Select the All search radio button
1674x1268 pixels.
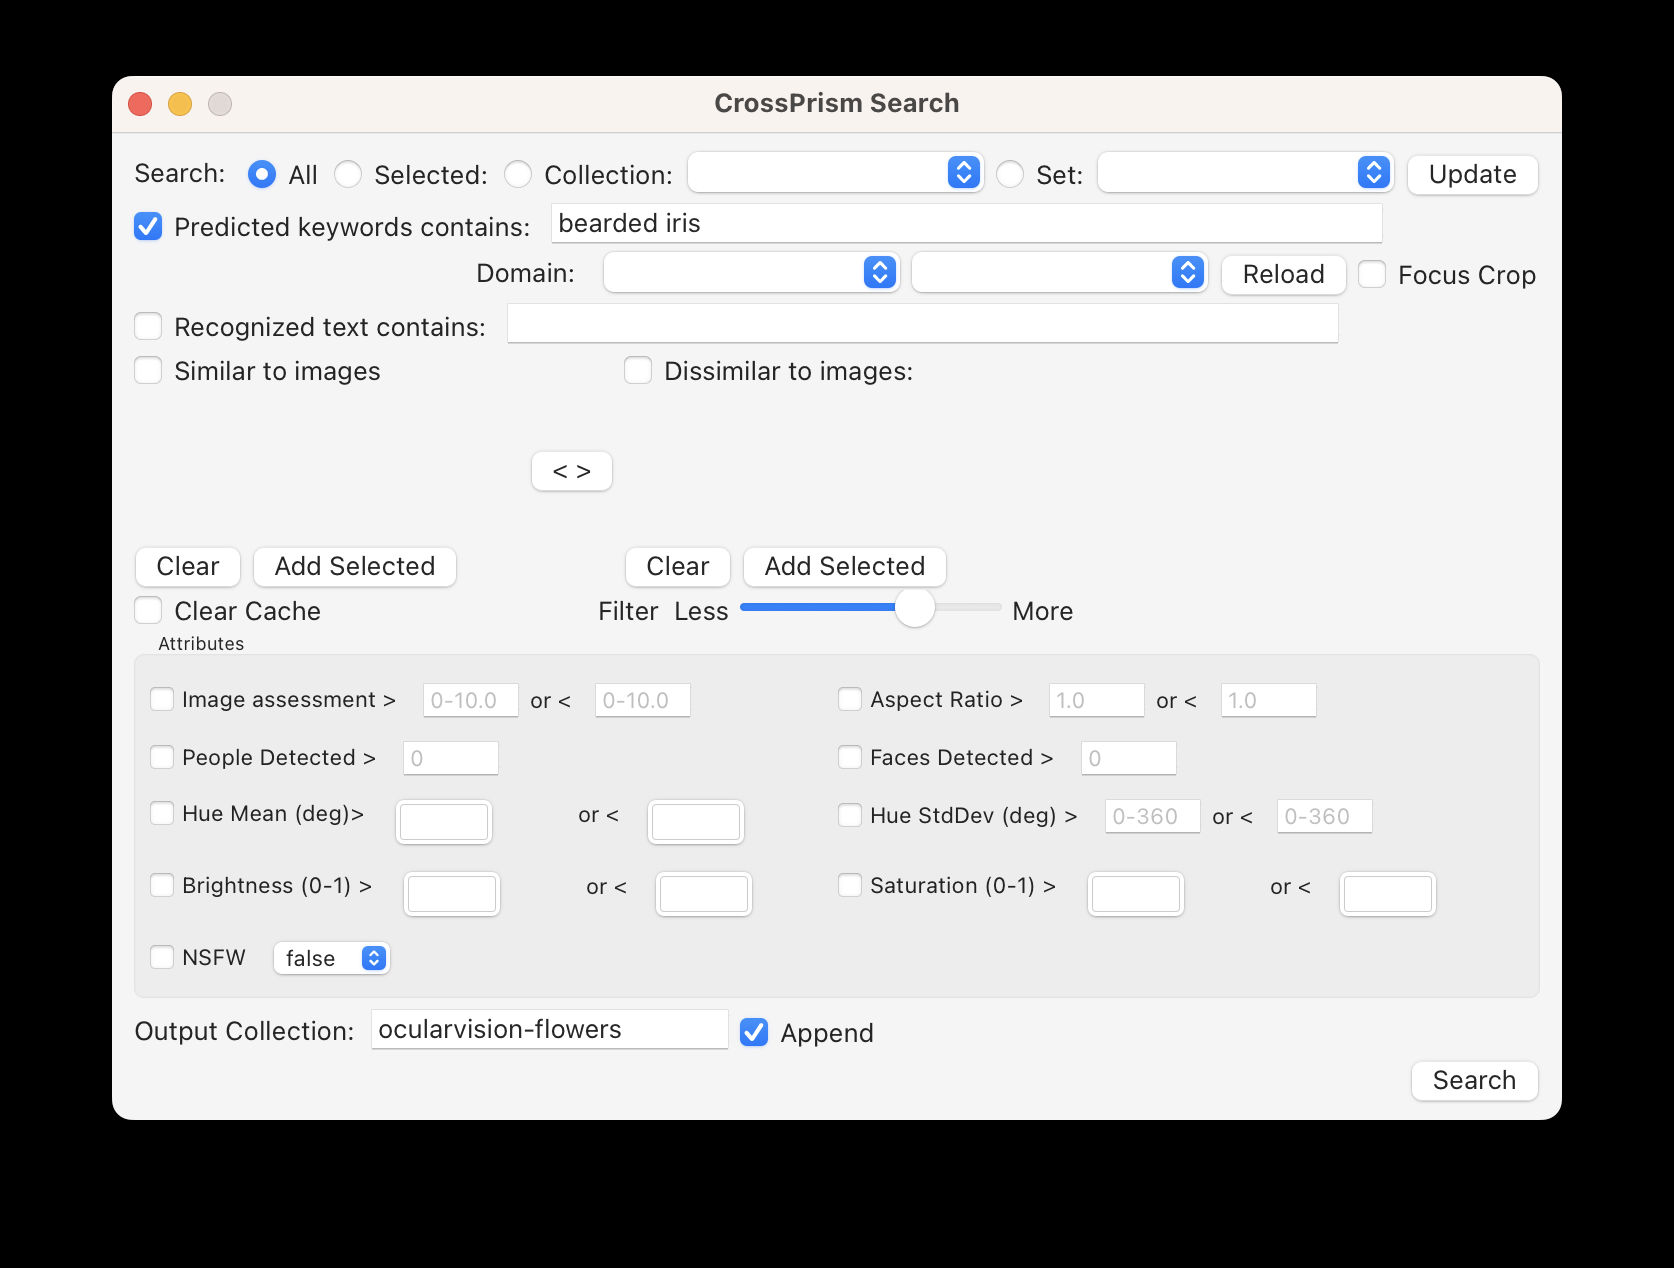pyautogui.click(x=262, y=174)
